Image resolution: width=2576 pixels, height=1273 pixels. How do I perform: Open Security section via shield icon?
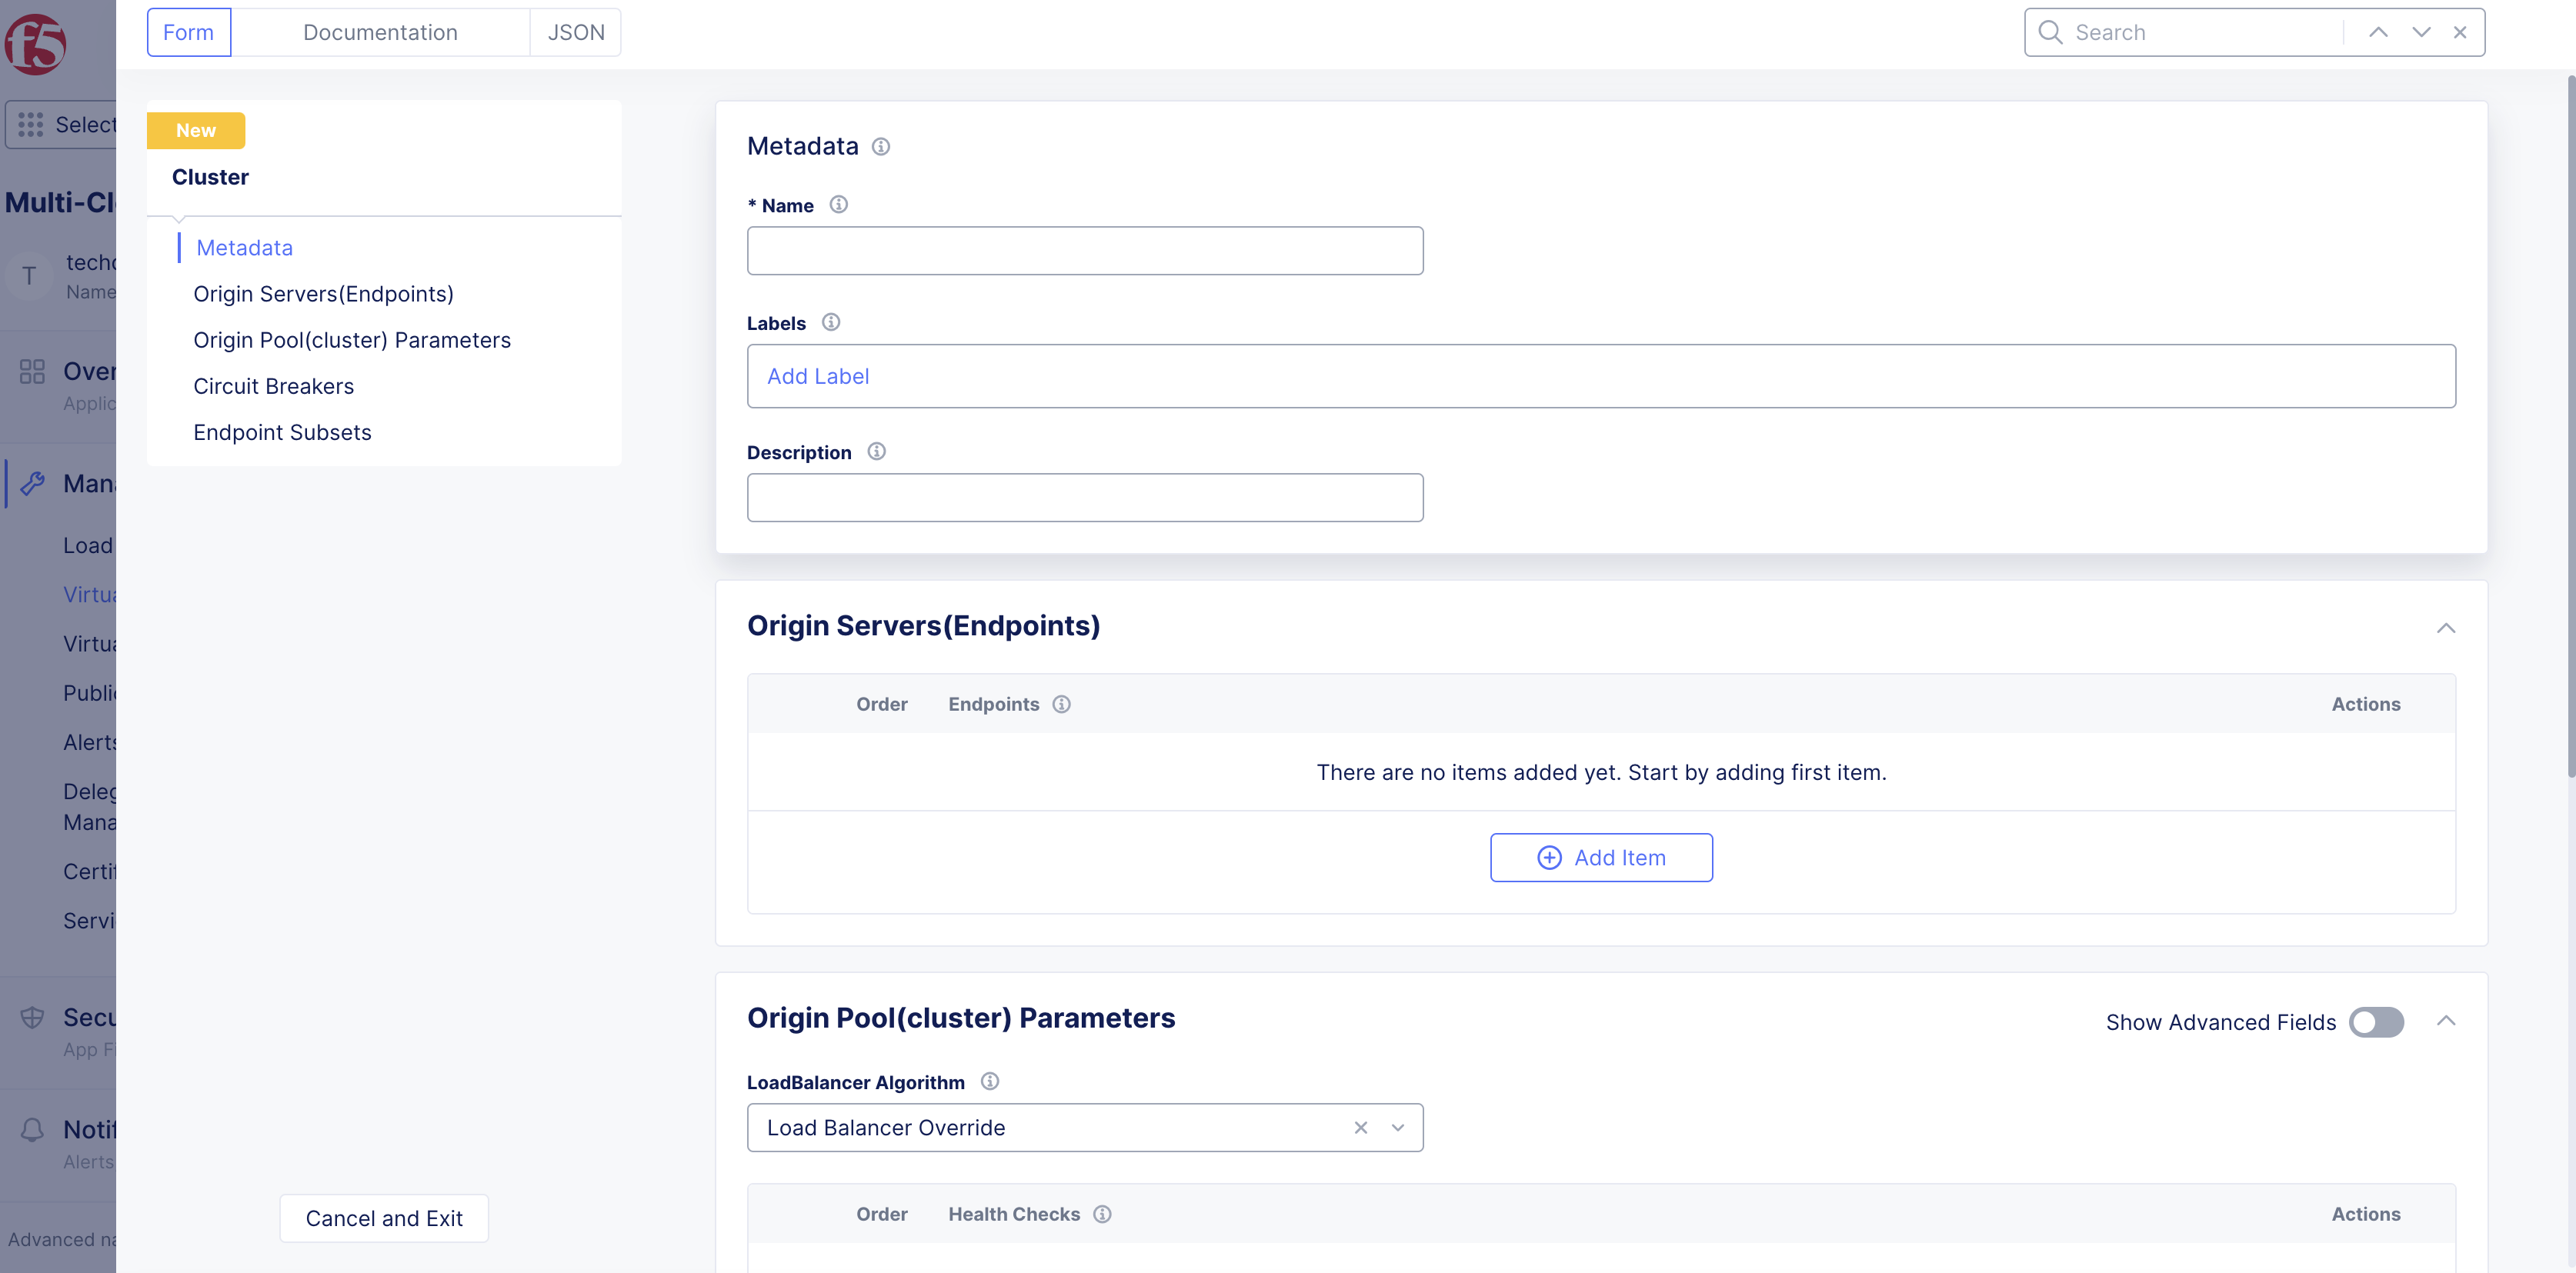[x=32, y=1017]
